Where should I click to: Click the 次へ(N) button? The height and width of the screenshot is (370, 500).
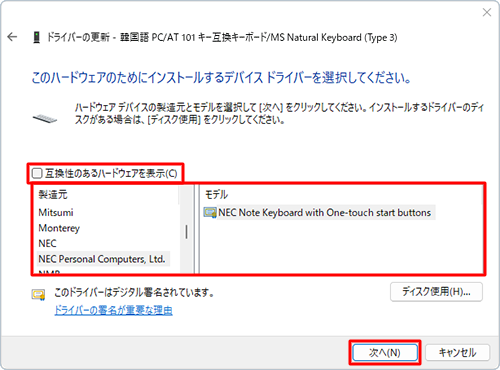[x=385, y=353]
